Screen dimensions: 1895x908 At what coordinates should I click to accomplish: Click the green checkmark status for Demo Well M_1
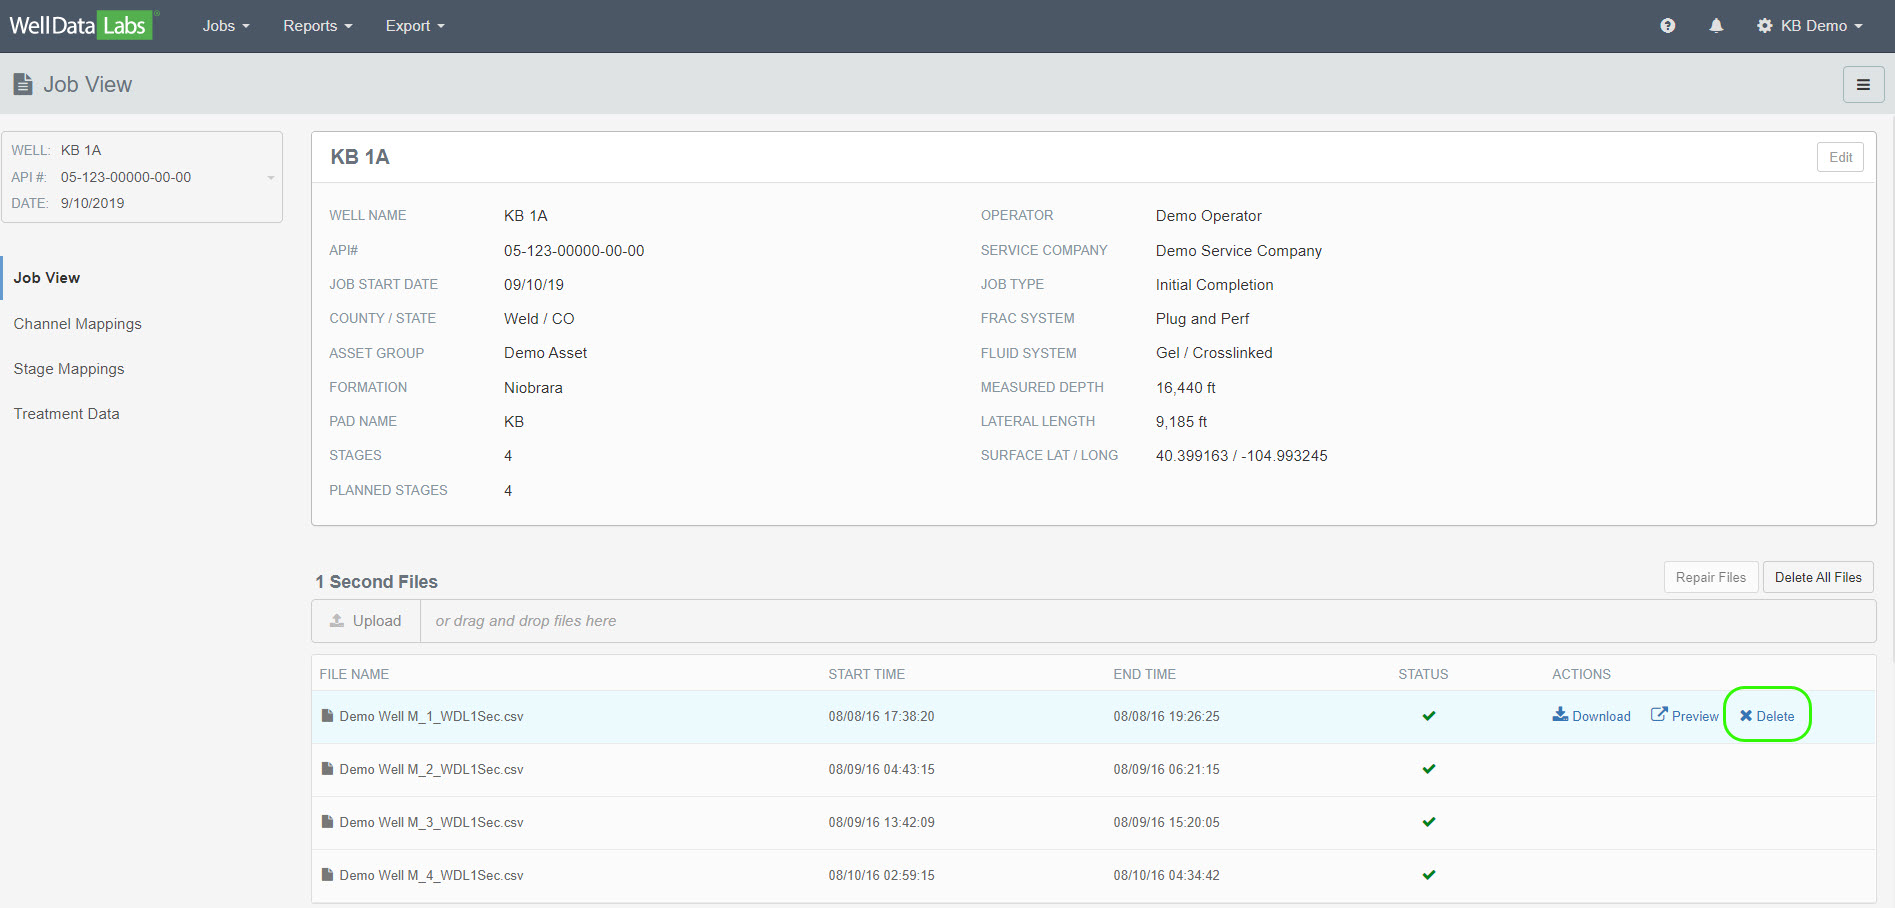coord(1429,716)
